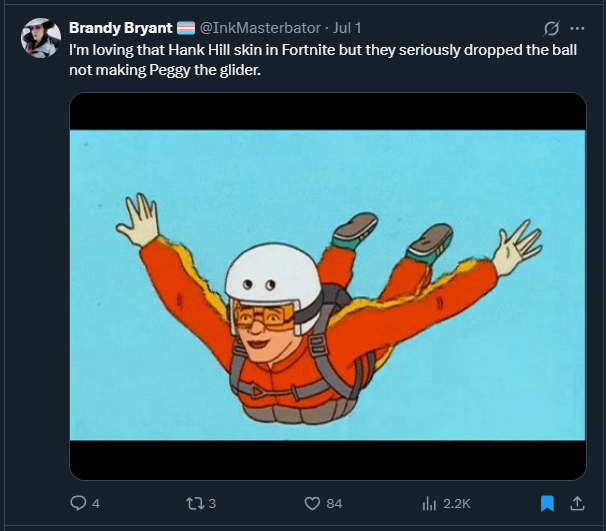Click the repost count number 3

coord(212,503)
